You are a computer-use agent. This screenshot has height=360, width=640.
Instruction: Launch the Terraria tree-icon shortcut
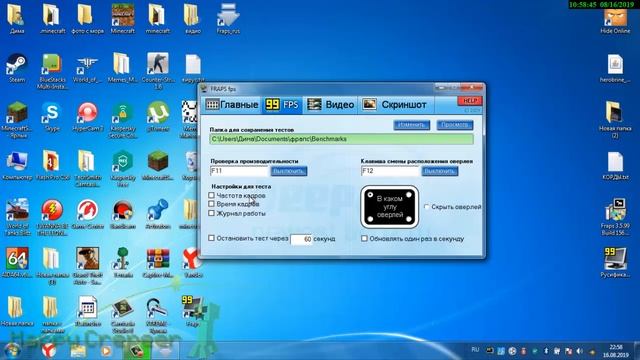[122, 263]
